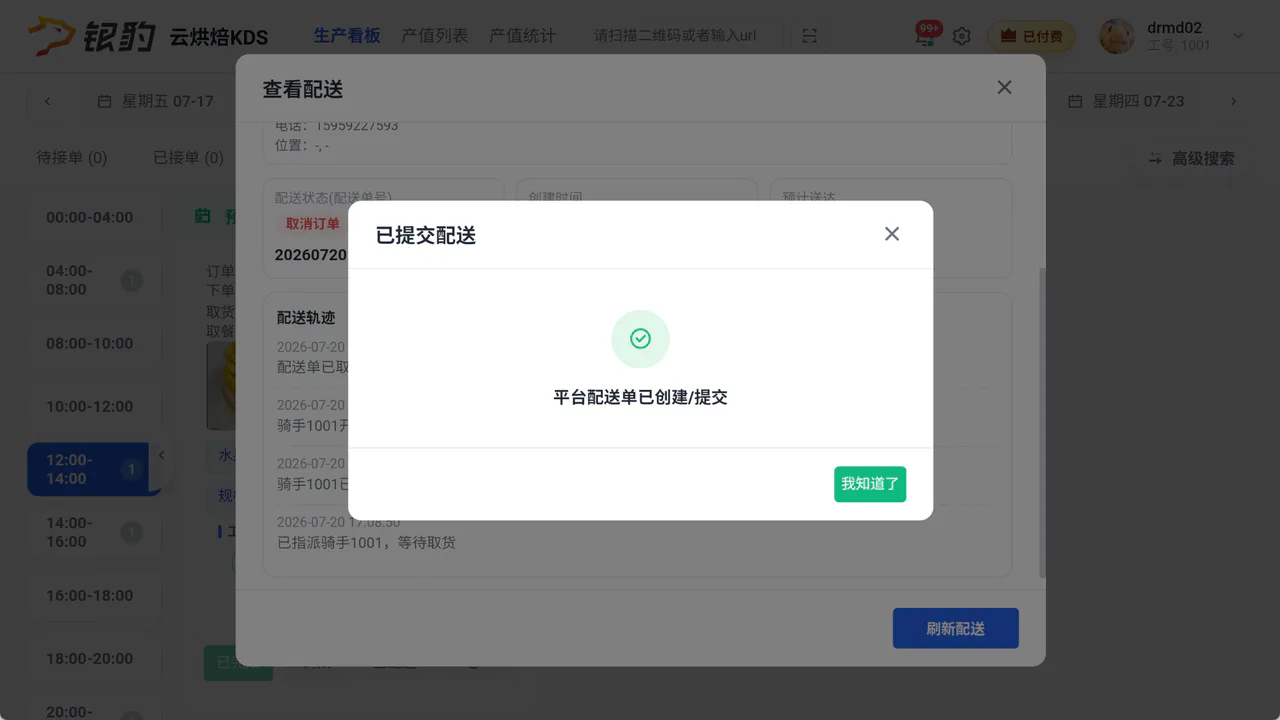Collapse the time slot sidebar chevron
Image resolution: width=1280 pixels, height=720 pixels.
click(x=162, y=455)
